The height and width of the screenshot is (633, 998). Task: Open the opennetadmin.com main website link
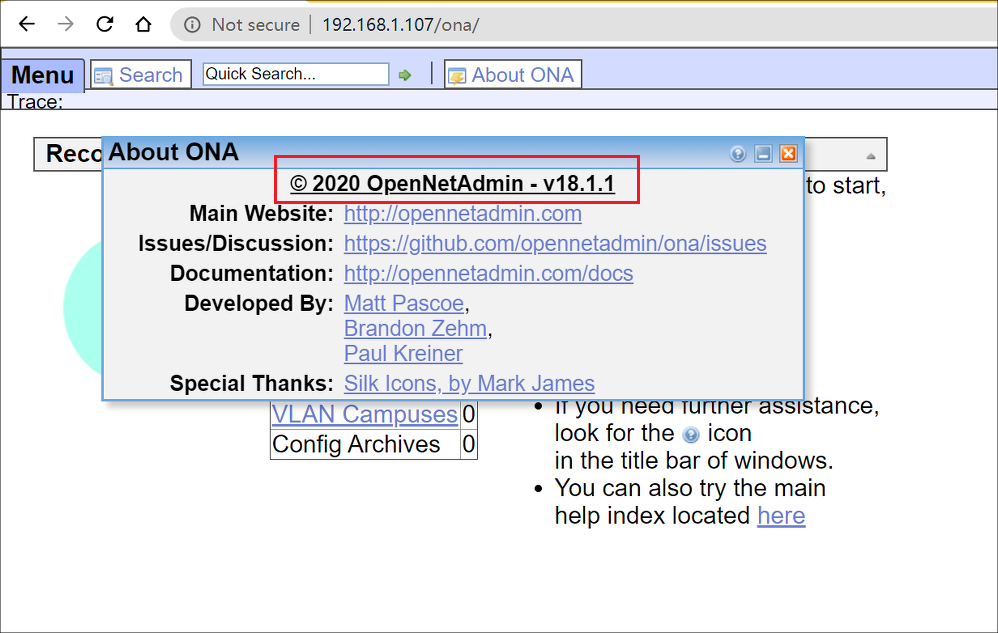pyautogui.click(x=463, y=214)
